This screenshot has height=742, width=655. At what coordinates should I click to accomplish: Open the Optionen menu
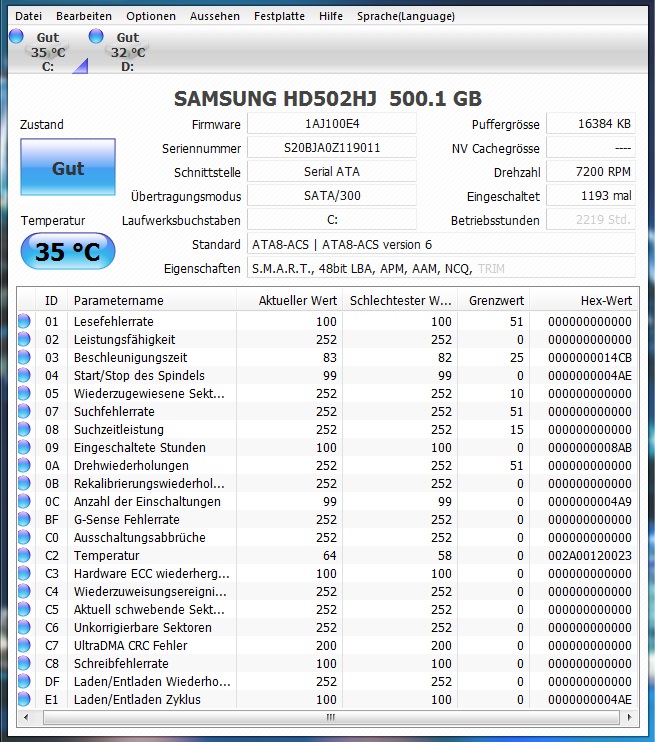point(150,16)
